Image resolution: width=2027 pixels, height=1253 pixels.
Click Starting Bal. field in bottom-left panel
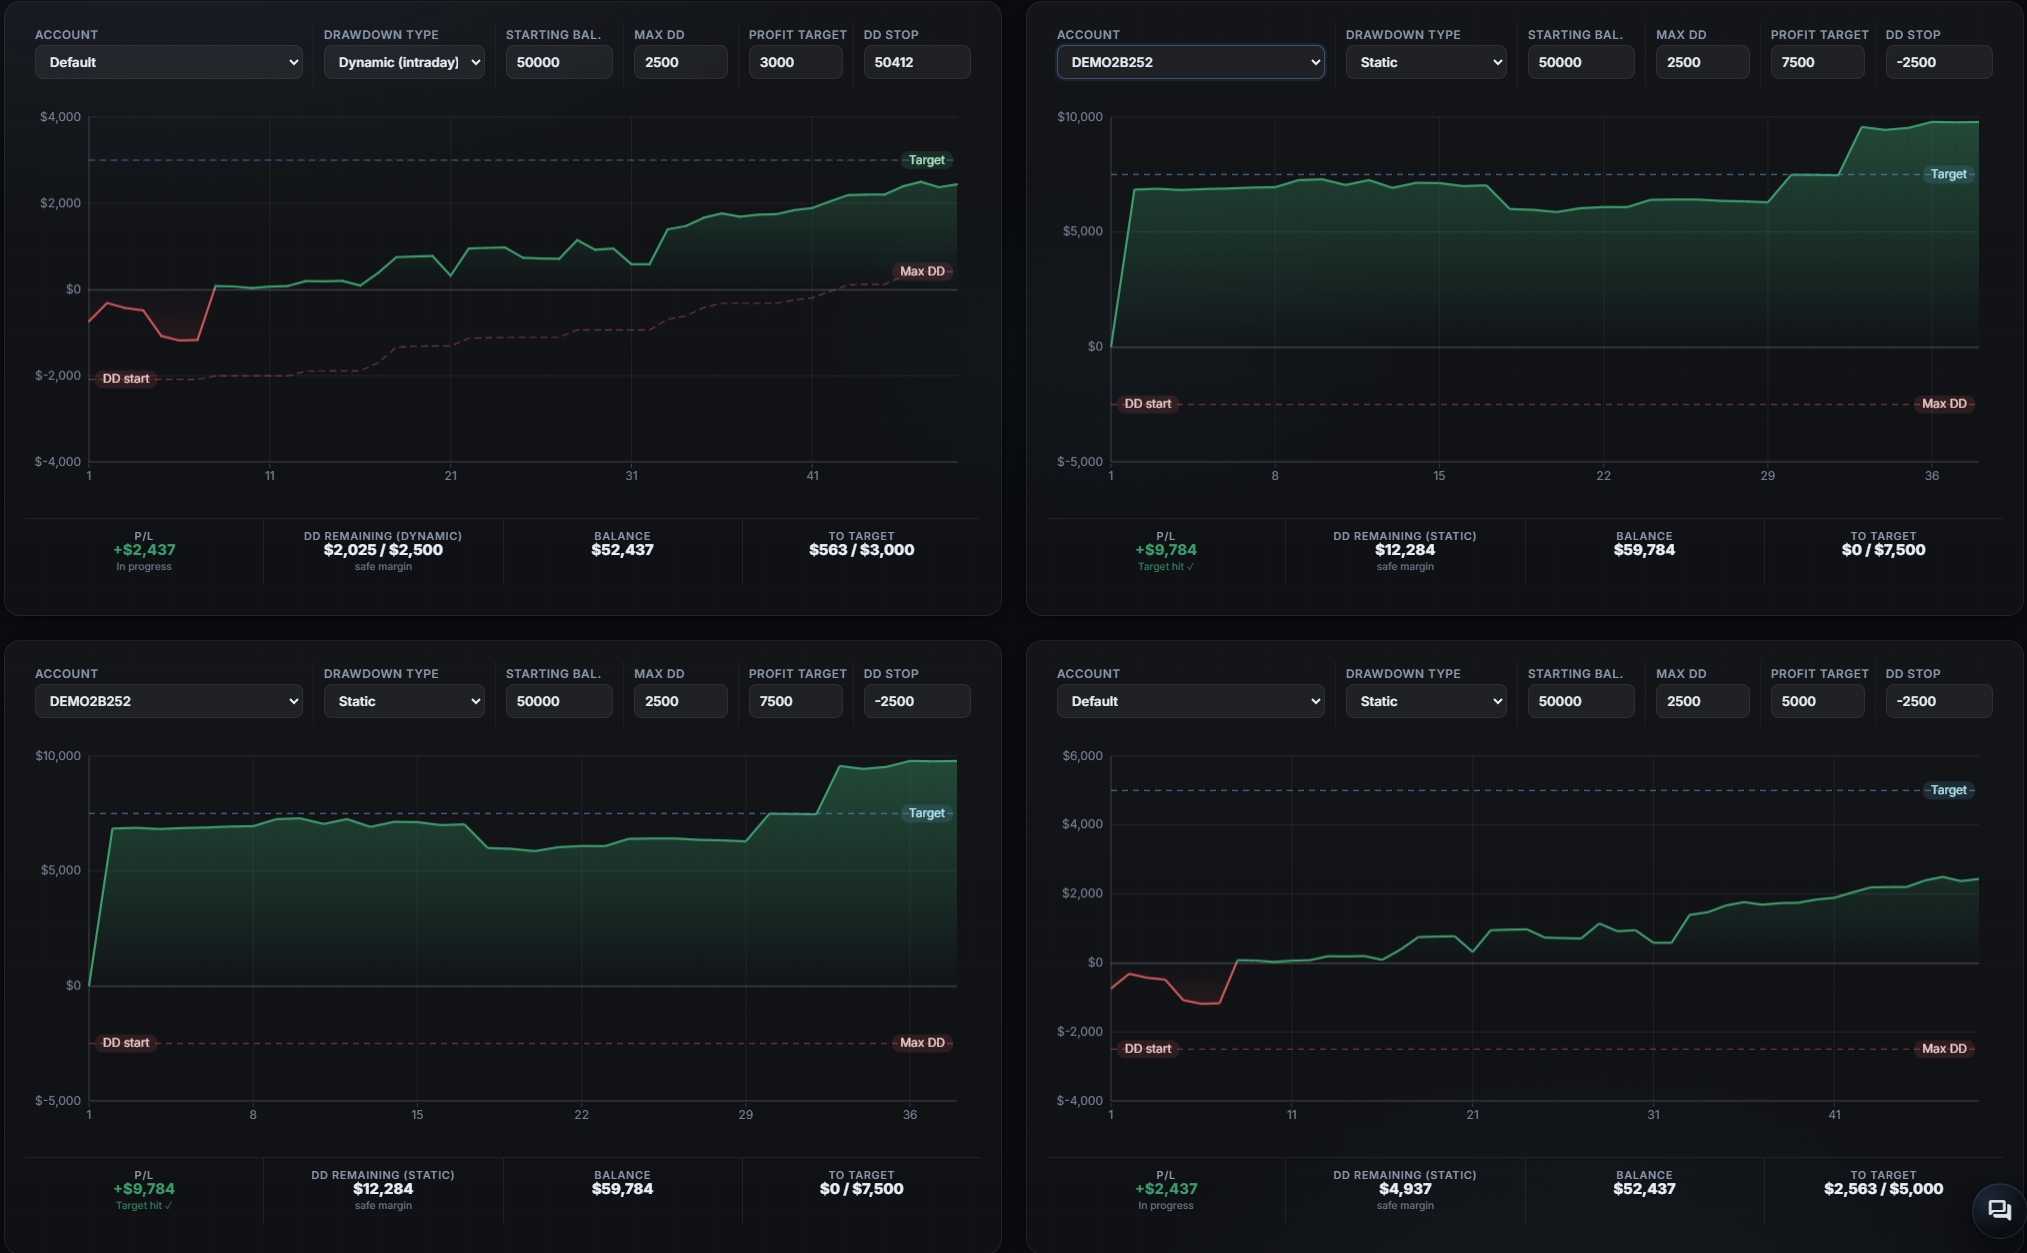559,701
